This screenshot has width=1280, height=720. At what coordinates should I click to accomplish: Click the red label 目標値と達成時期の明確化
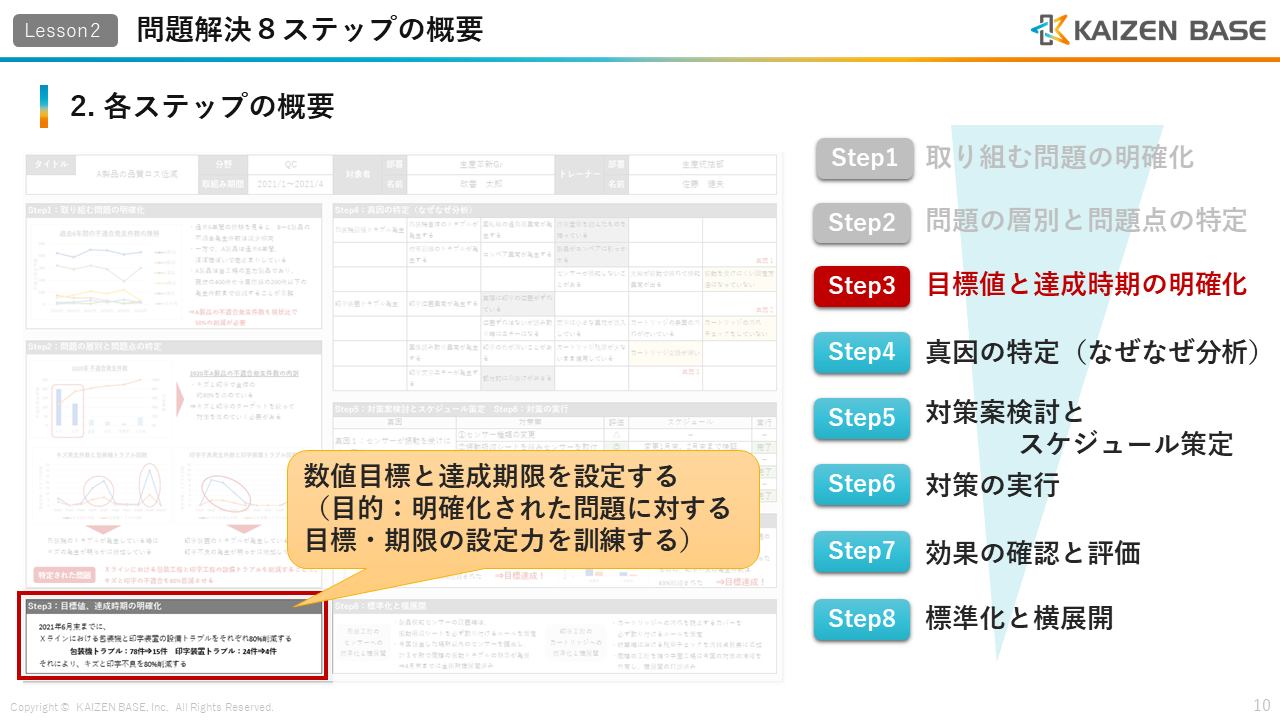(1087, 285)
